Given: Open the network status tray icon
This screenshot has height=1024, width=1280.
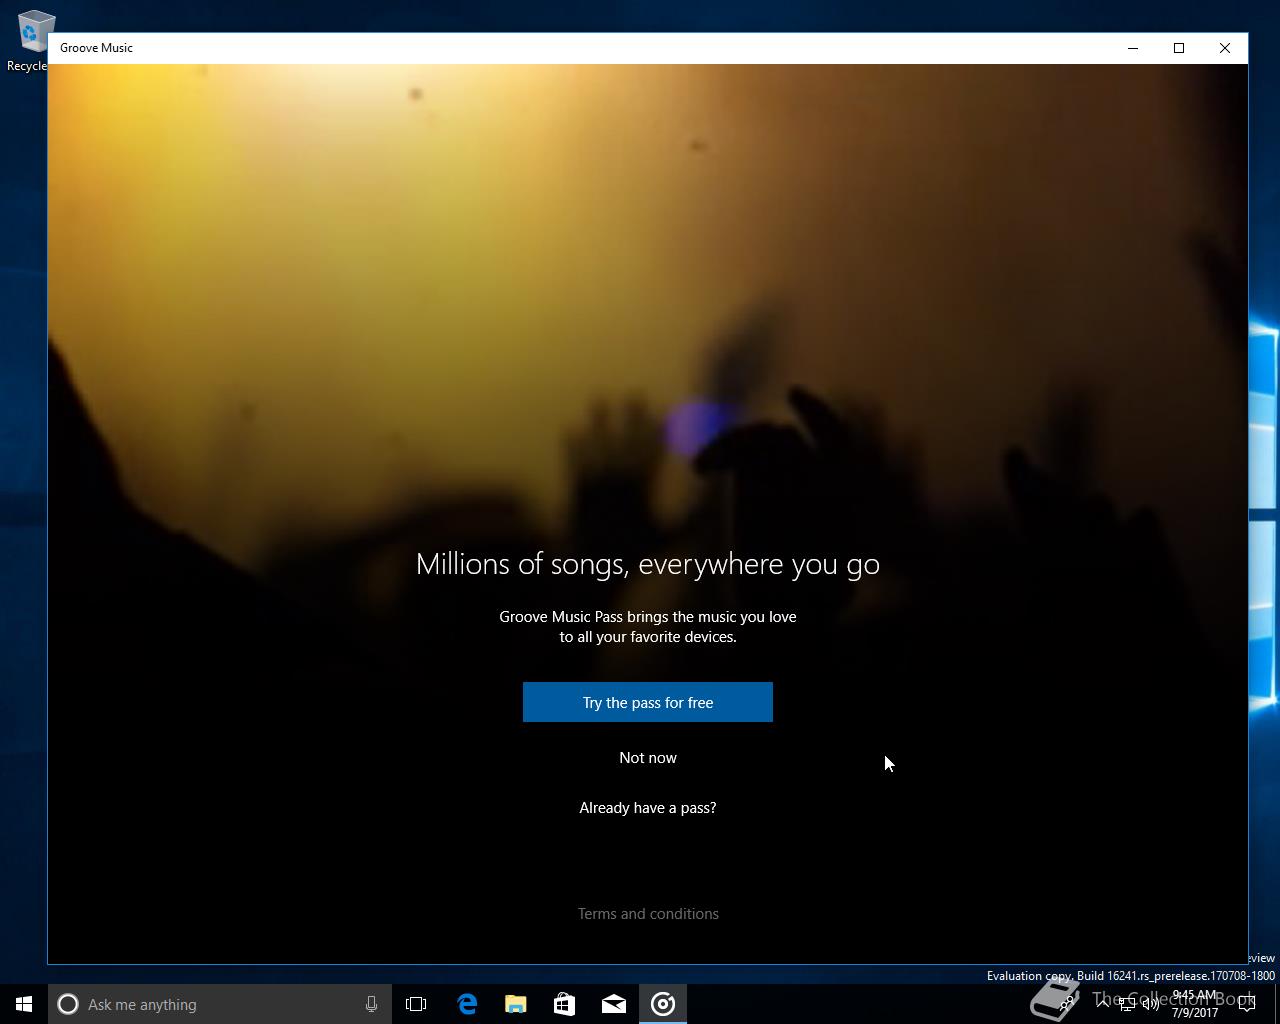Looking at the screenshot, I should [x=1127, y=1004].
